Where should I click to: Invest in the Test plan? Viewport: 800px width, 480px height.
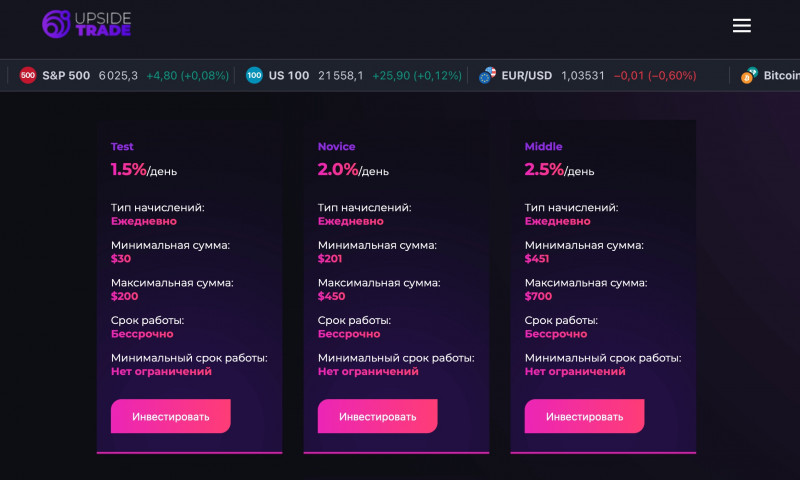[170, 416]
